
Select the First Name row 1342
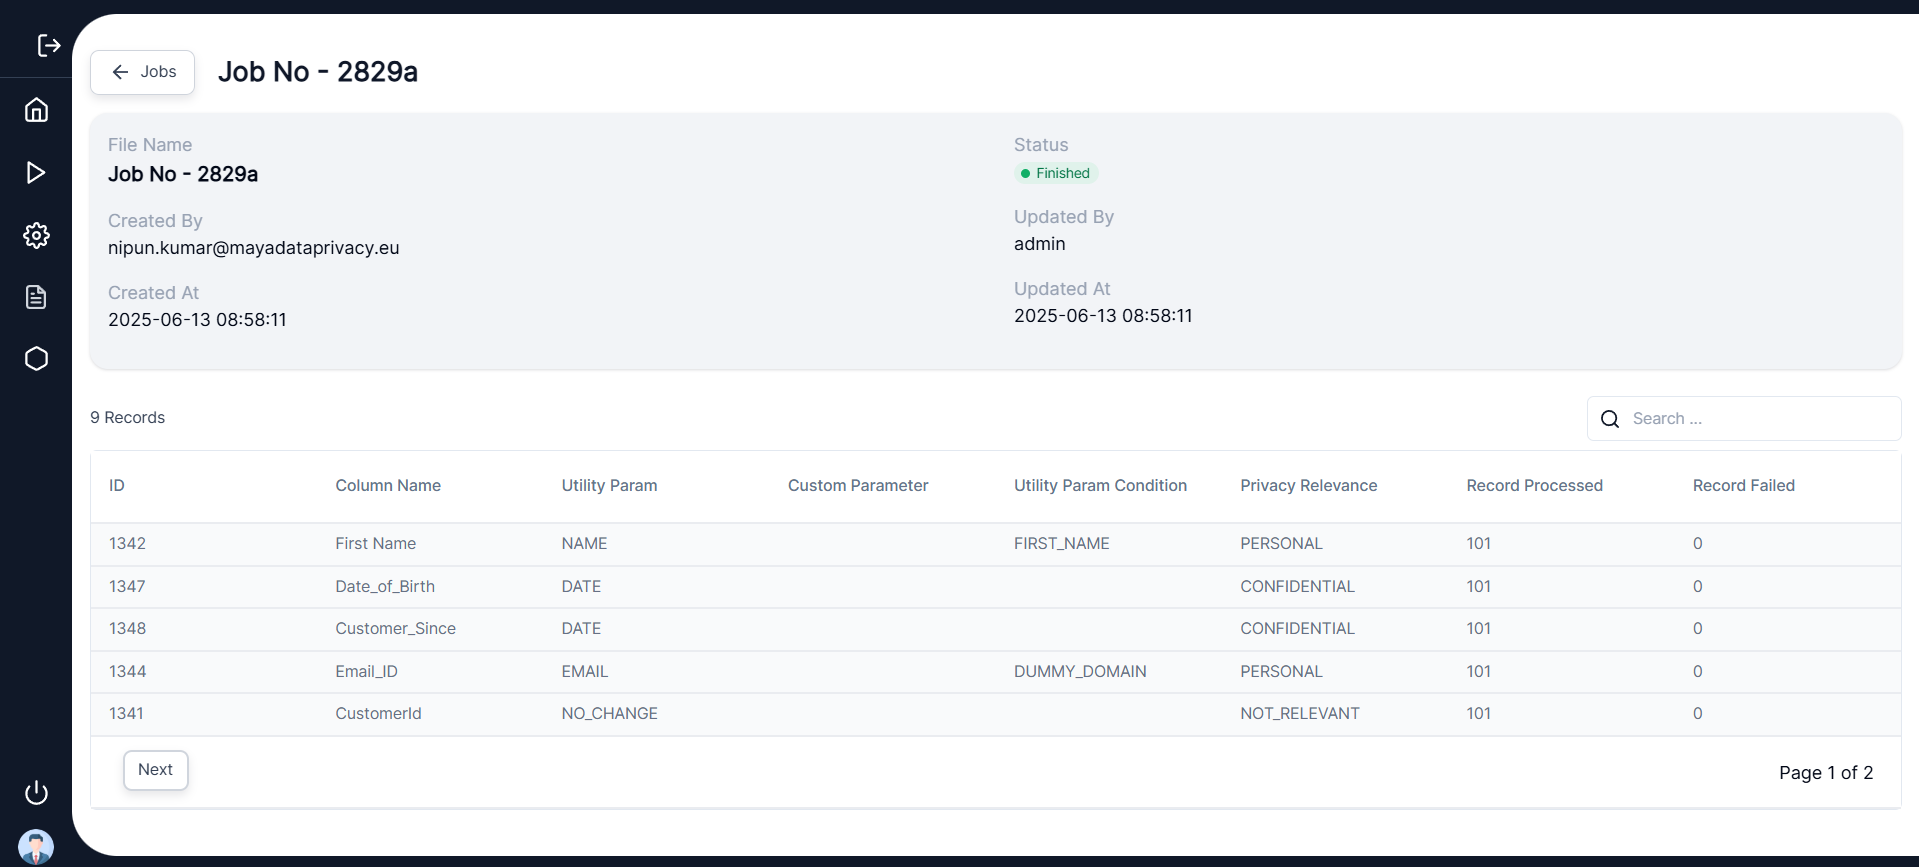tap(375, 544)
